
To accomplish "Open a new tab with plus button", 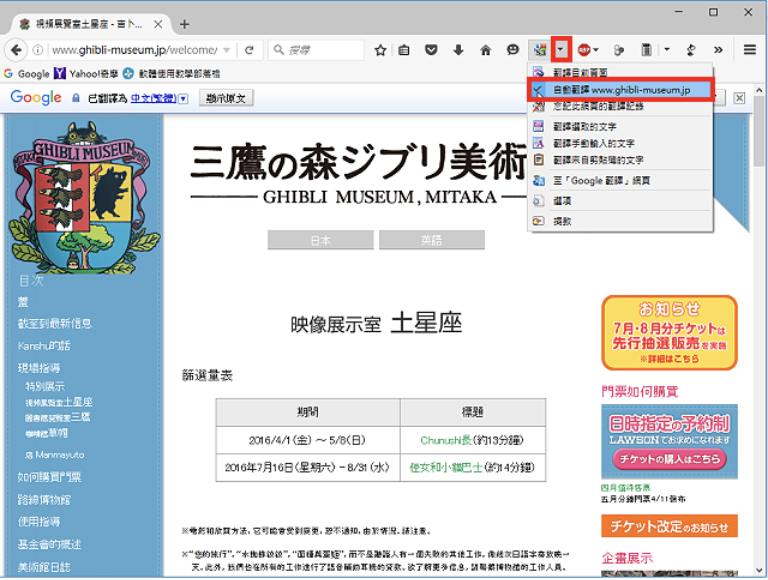I will [x=185, y=24].
